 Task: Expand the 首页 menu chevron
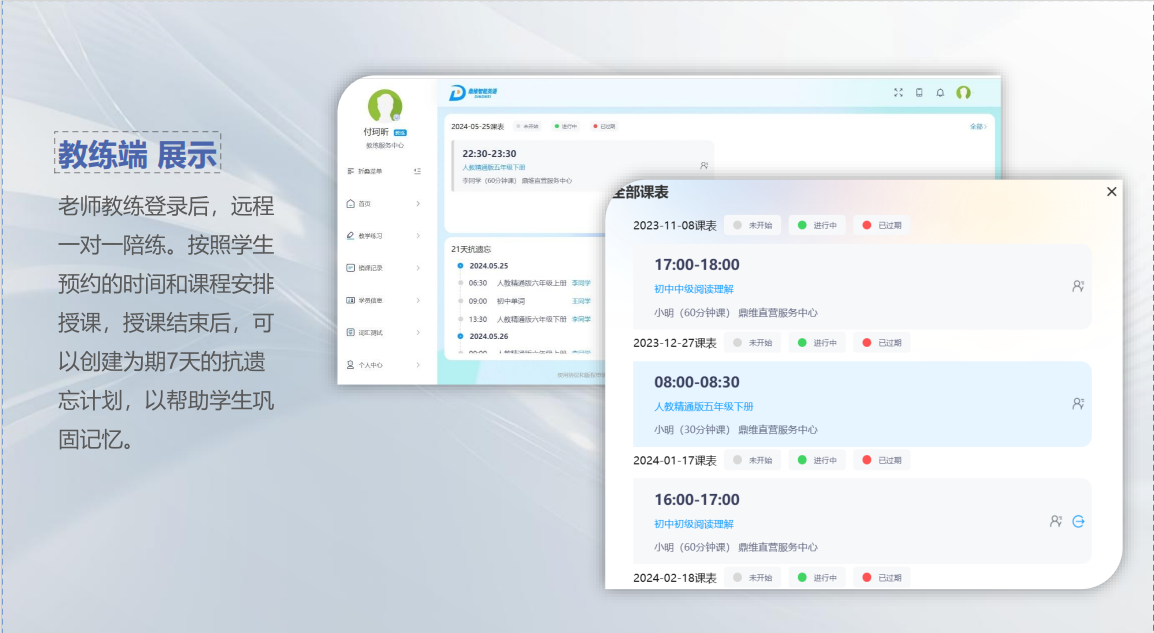click(418, 204)
